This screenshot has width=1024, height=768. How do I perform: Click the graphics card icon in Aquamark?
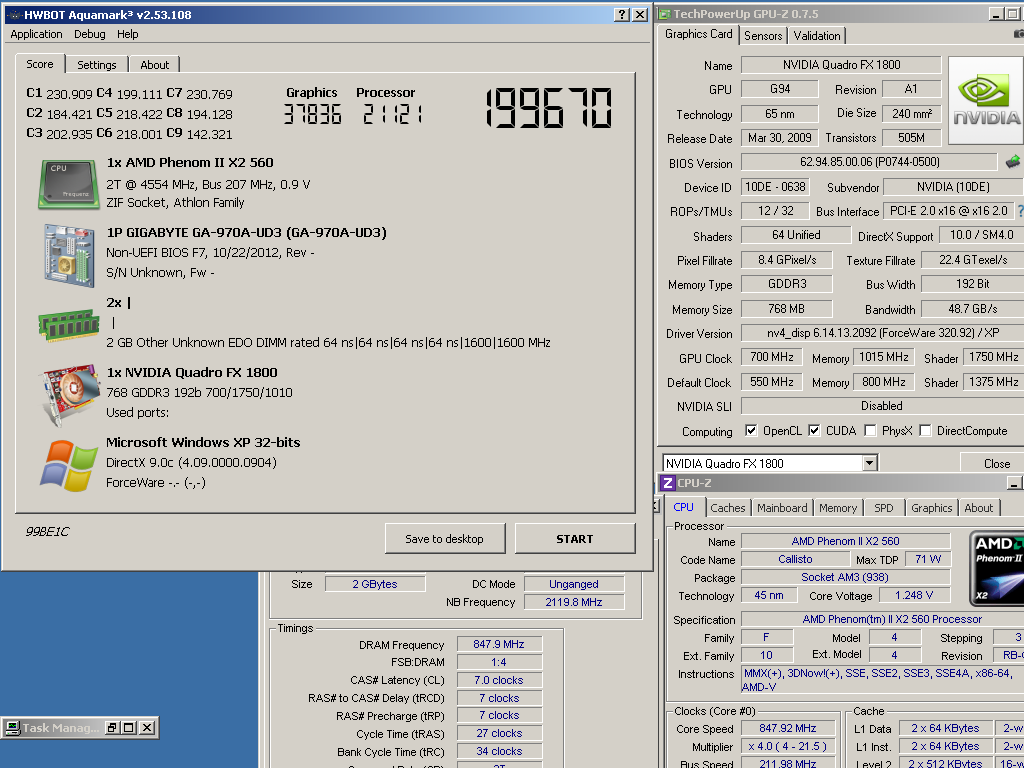(70, 394)
